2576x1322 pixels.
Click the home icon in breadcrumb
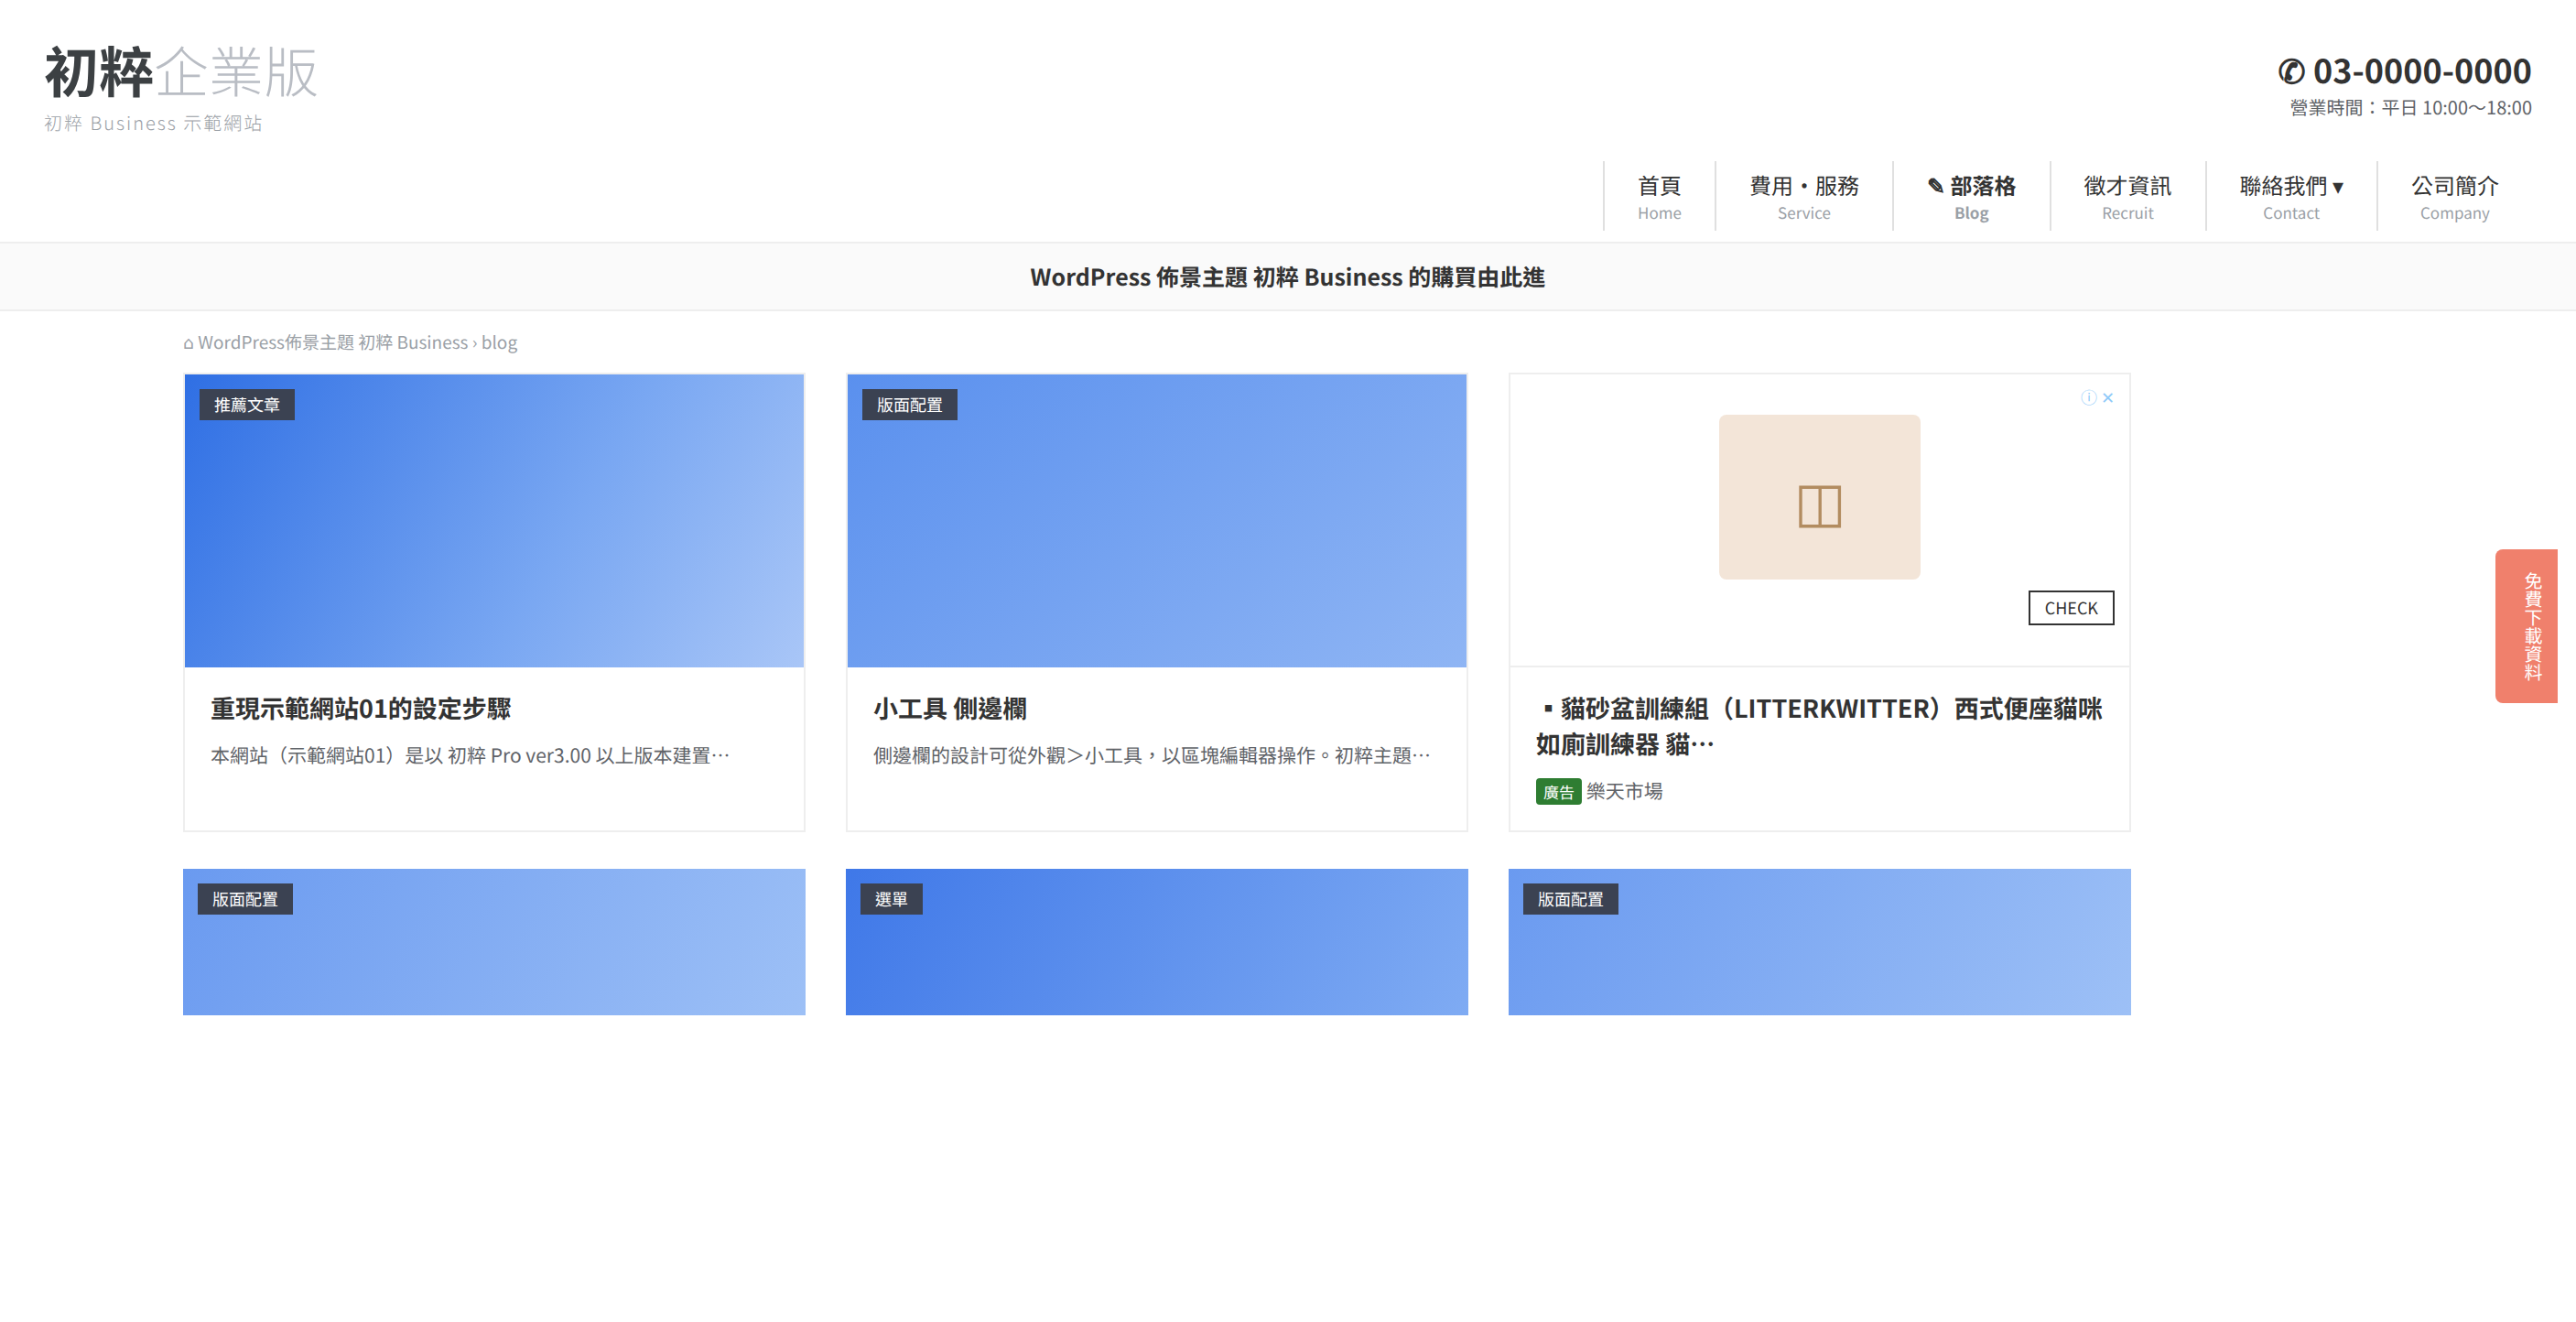pyautogui.click(x=188, y=343)
